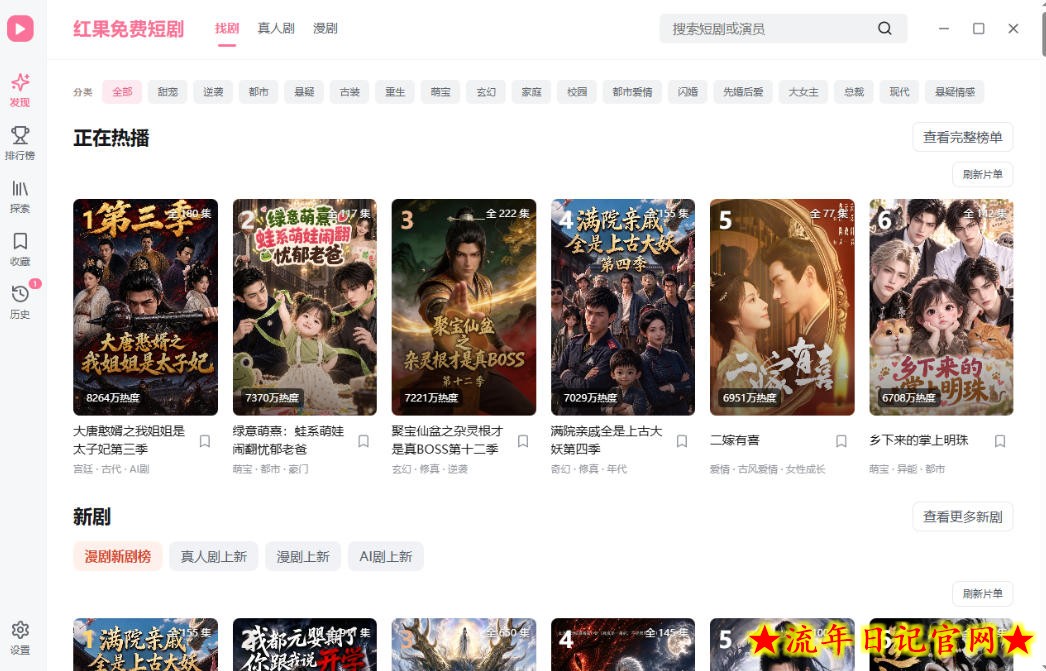
Task: Click the 查看完整榜单 button
Action: coord(963,137)
